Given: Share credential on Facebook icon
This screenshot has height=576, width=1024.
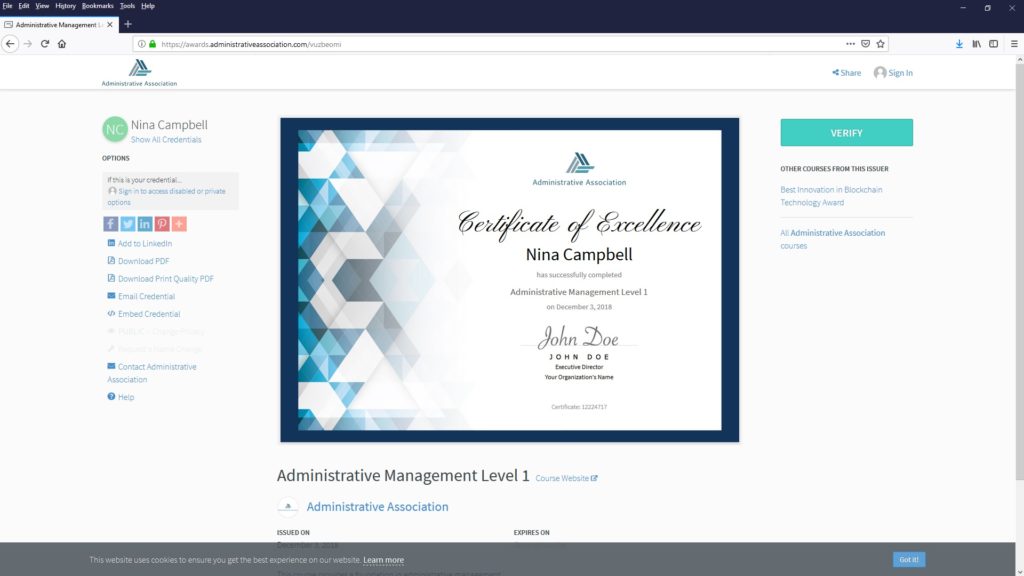Looking at the screenshot, I should point(110,224).
